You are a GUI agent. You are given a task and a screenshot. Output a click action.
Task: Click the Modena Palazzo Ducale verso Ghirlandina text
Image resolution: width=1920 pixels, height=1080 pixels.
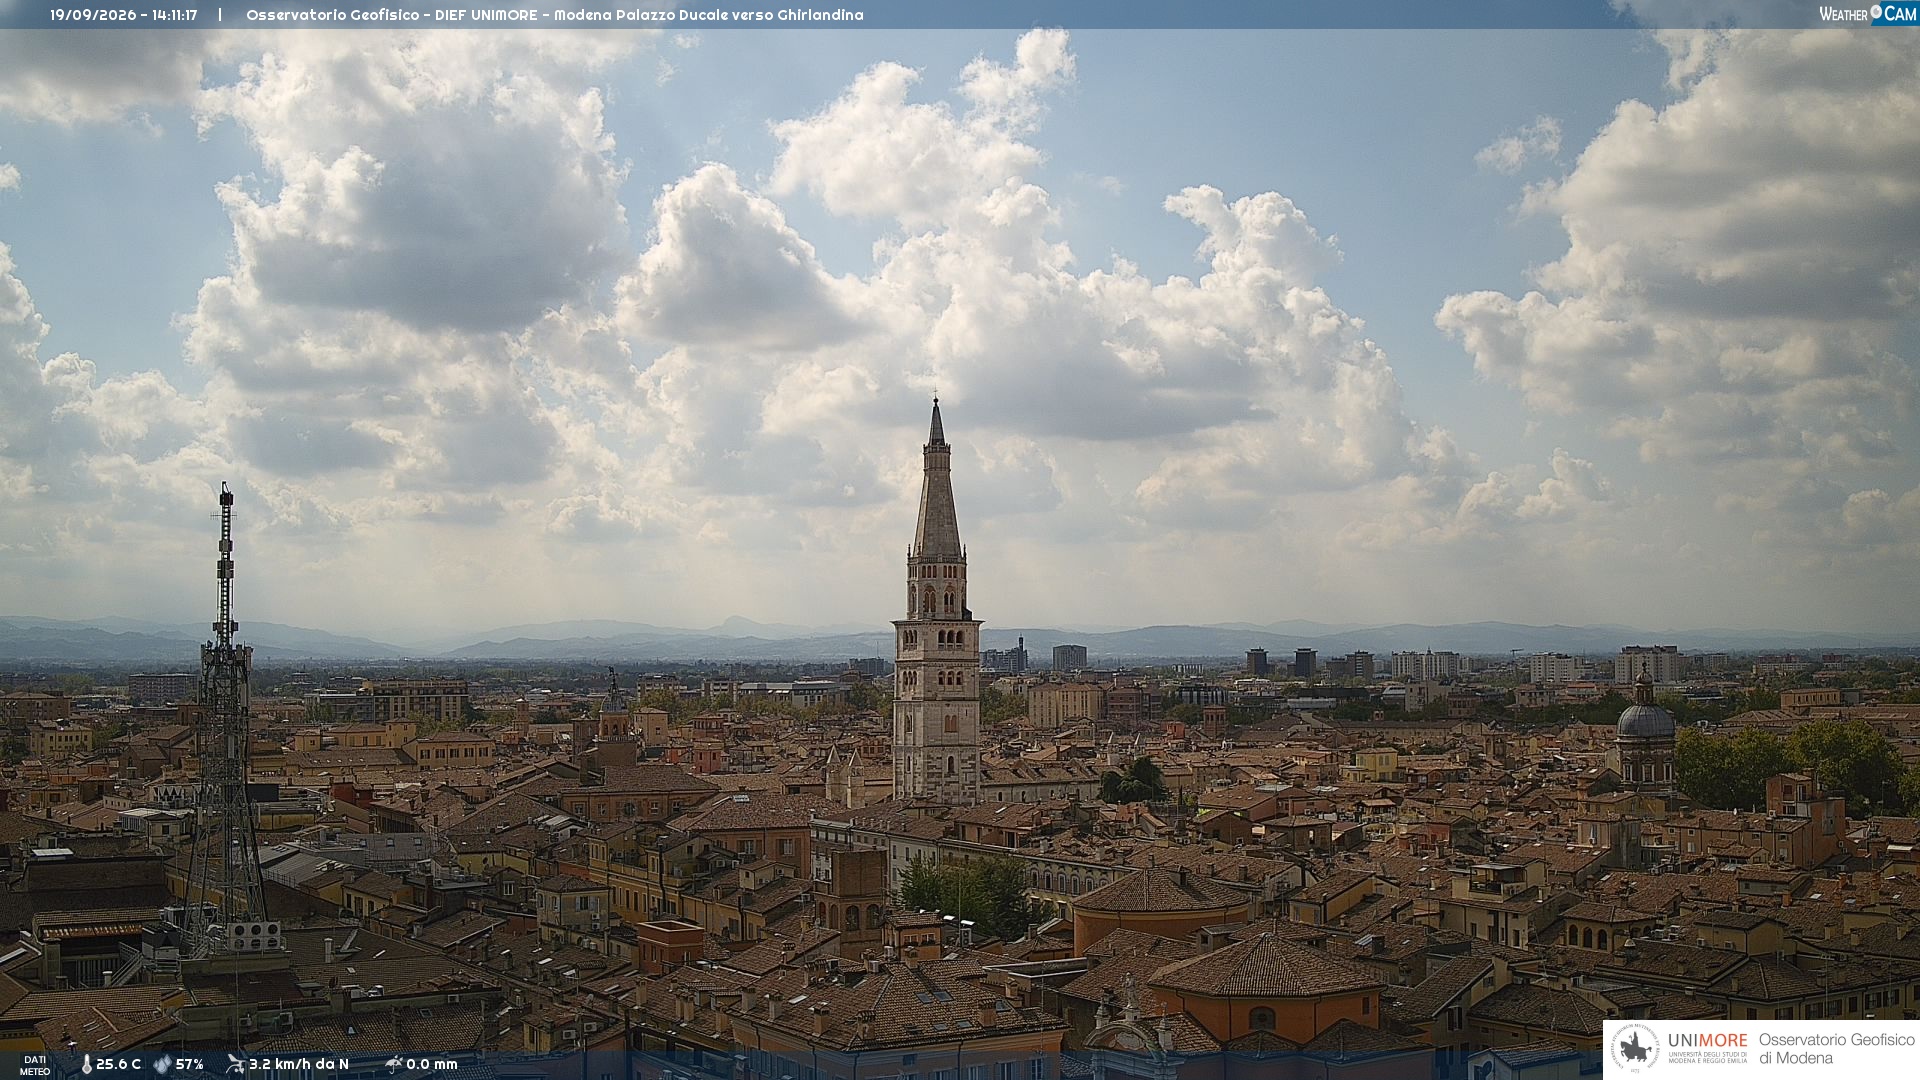(x=708, y=15)
